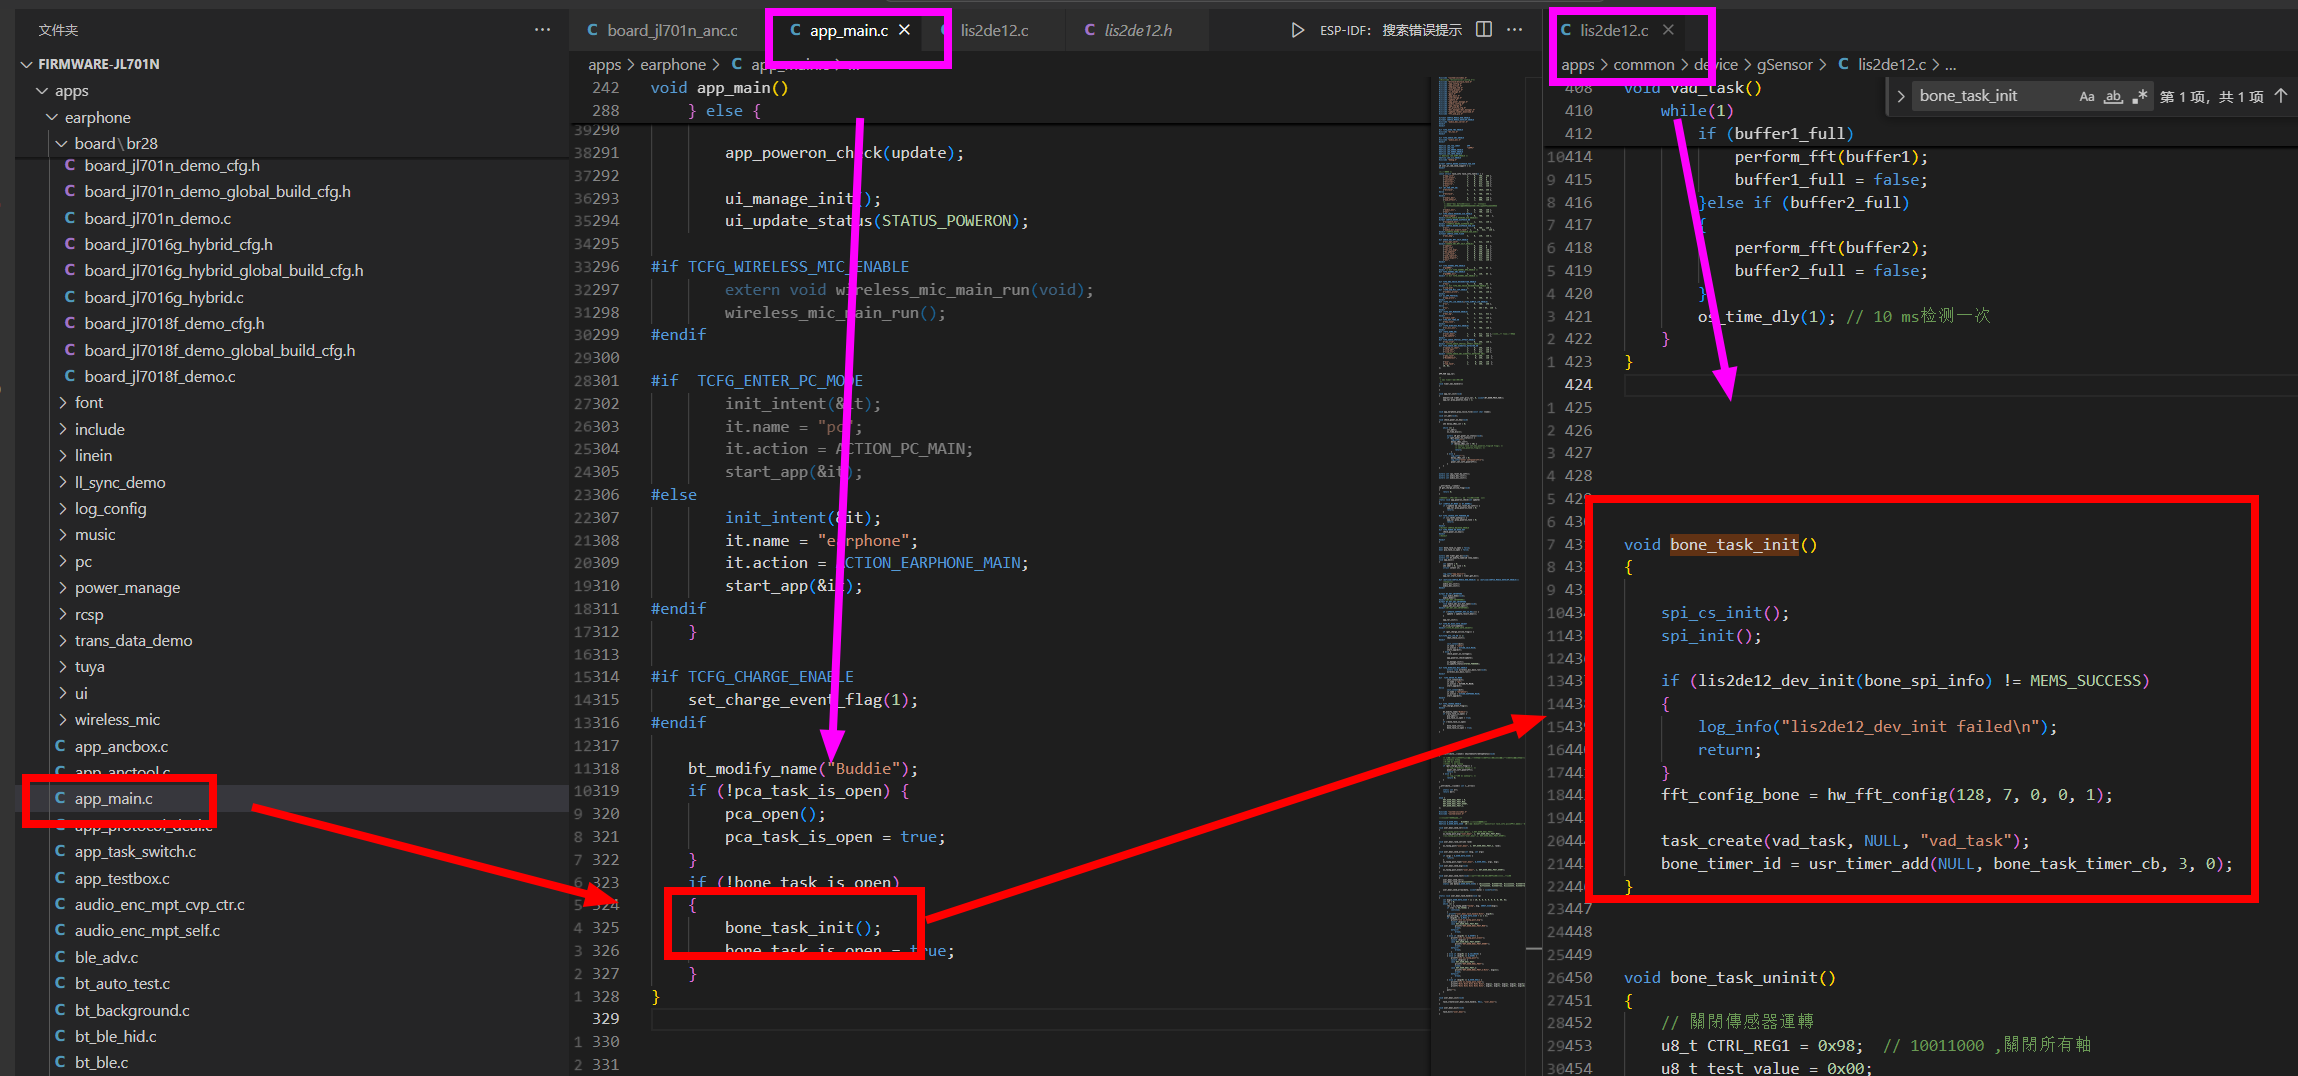
Task: Switch to lis2de12.h tab
Action: click(1138, 30)
